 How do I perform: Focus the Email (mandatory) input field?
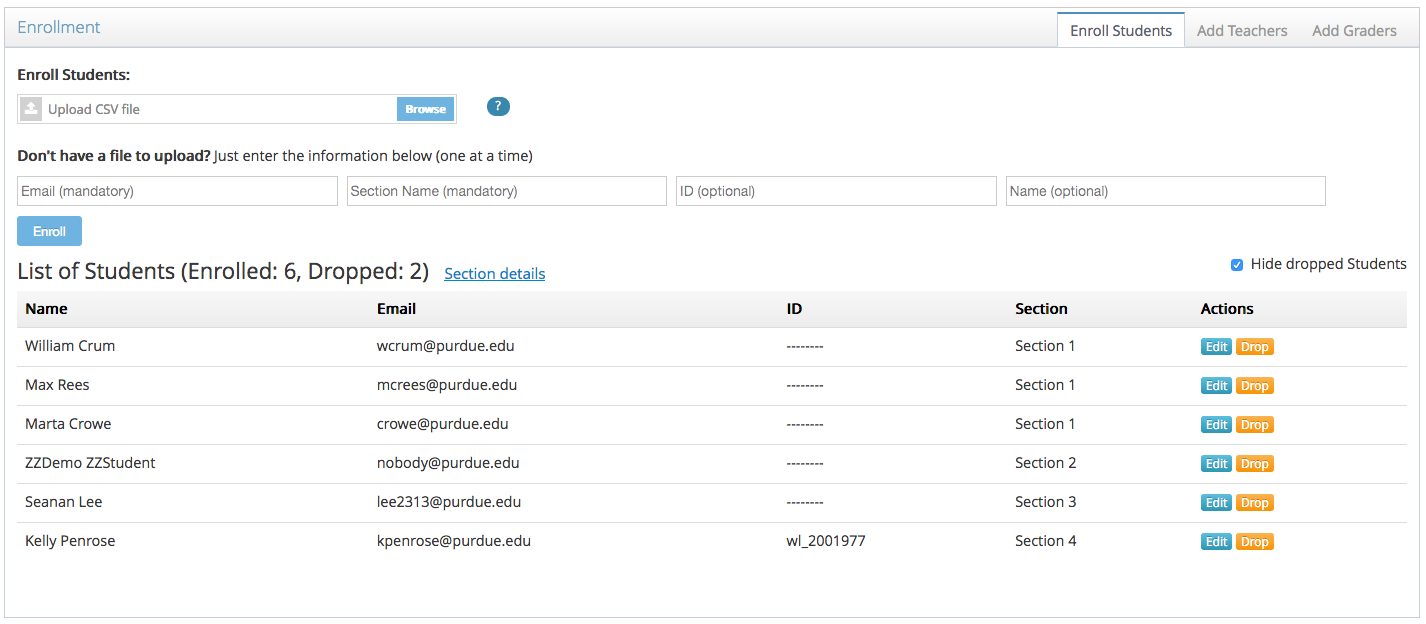[x=177, y=191]
